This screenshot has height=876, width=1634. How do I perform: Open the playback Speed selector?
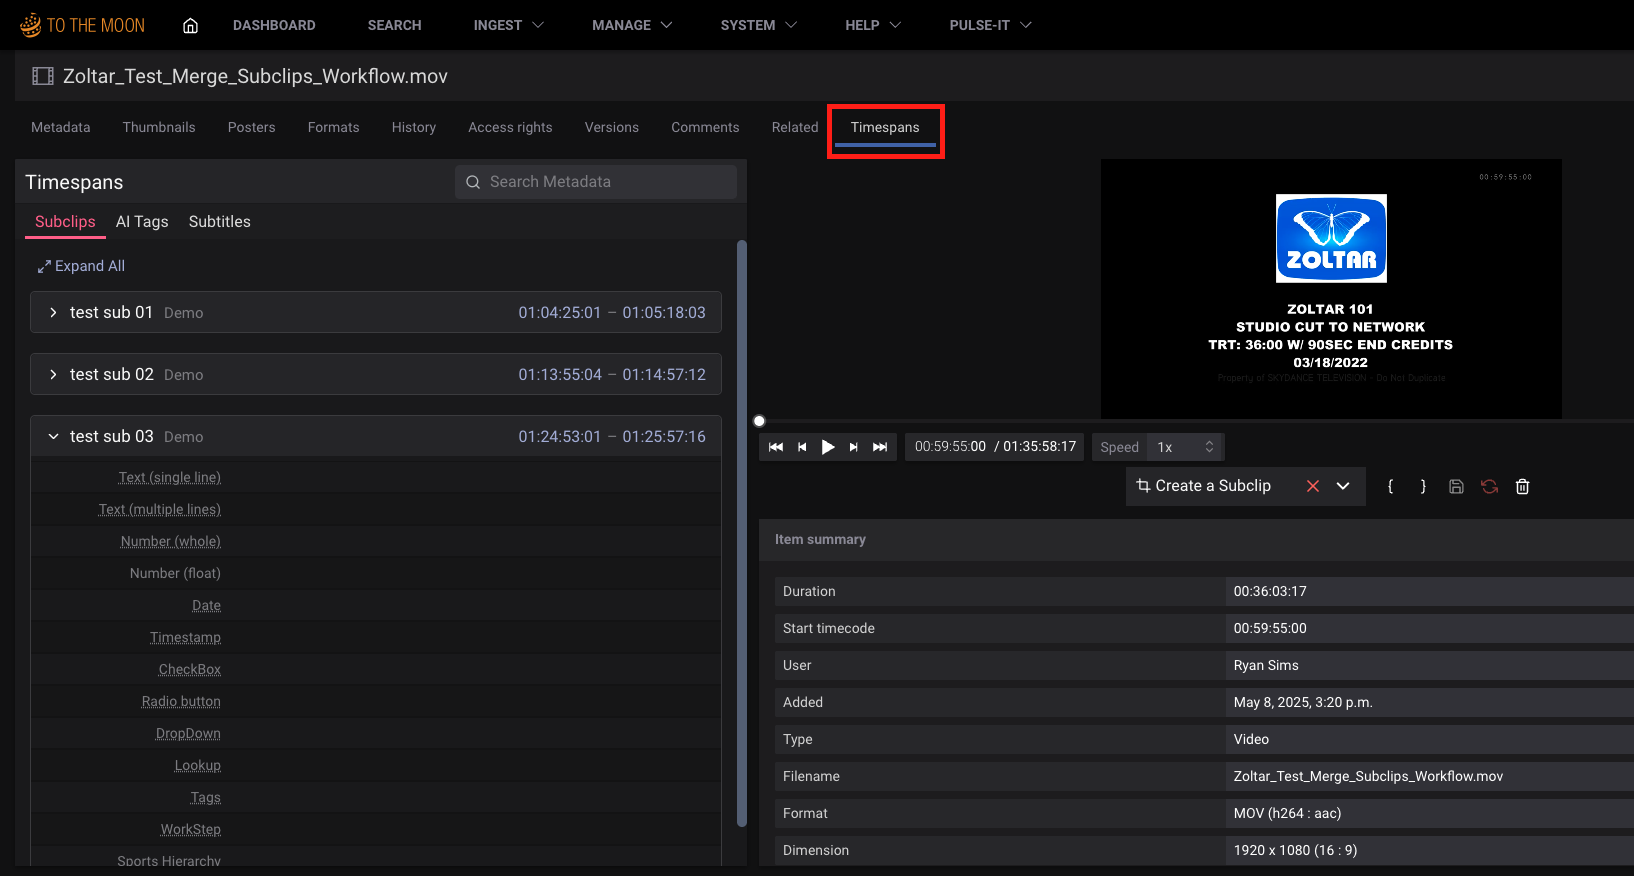[1185, 447]
